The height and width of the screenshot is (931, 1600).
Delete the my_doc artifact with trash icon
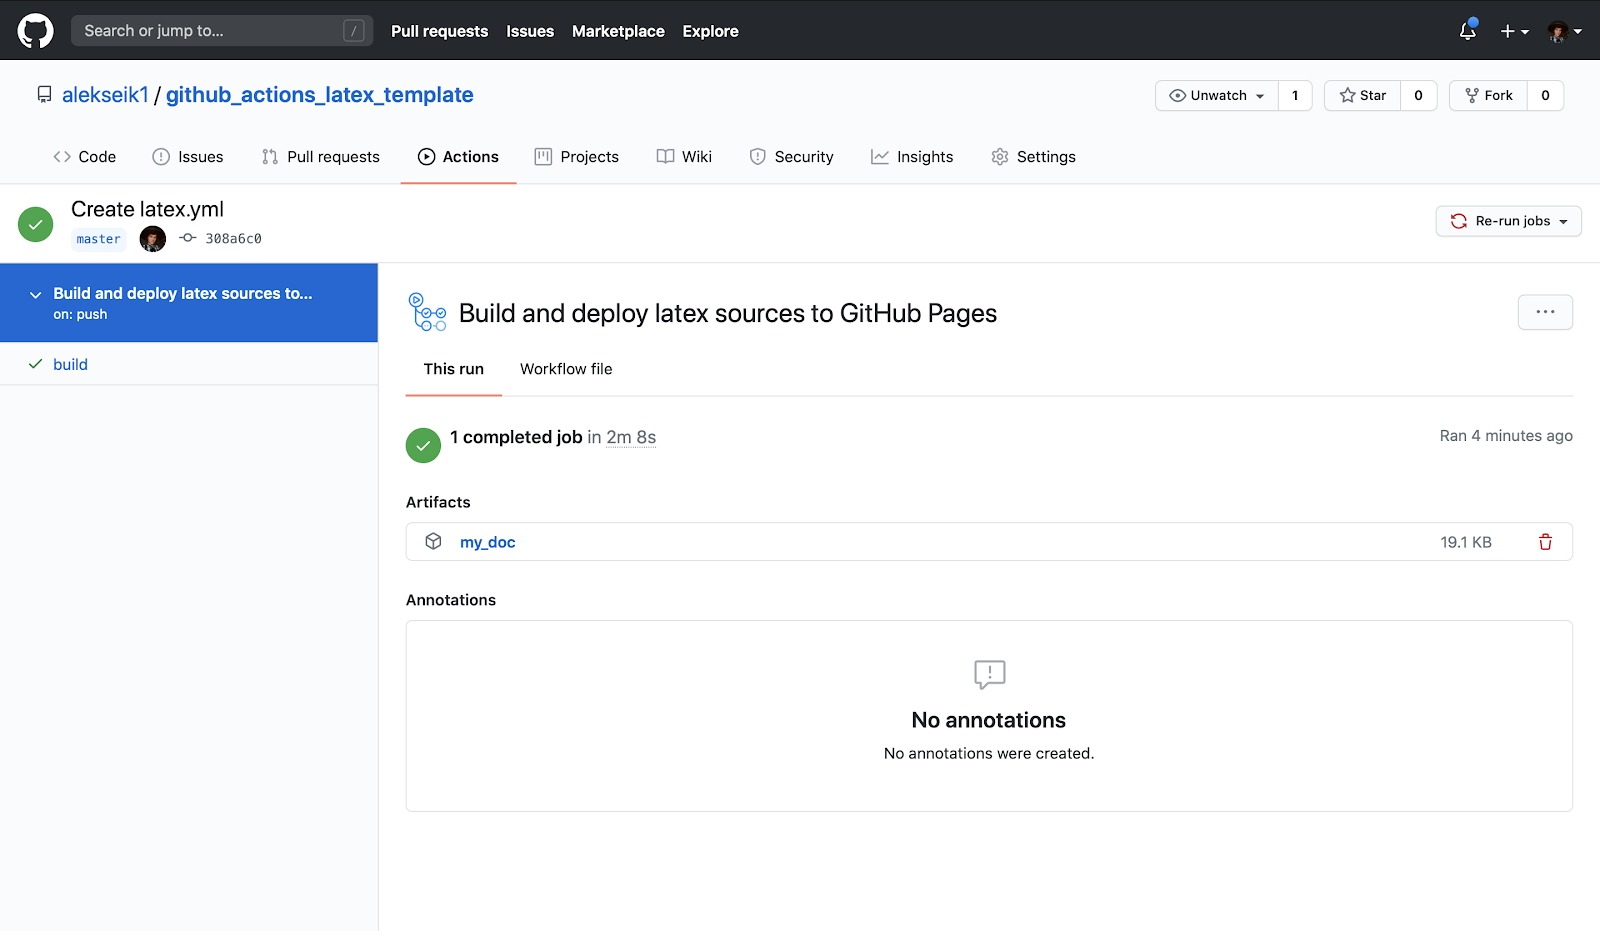[x=1545, y=542]
